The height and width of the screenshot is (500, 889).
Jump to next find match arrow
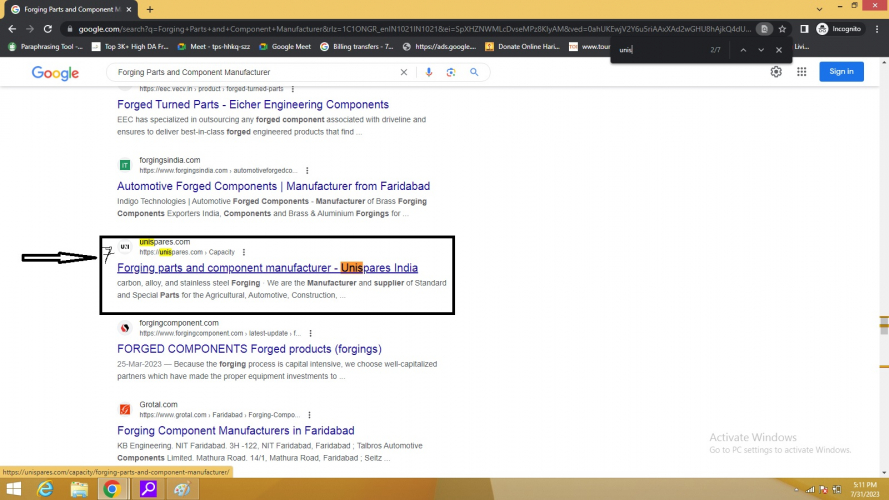pos(761,50)
